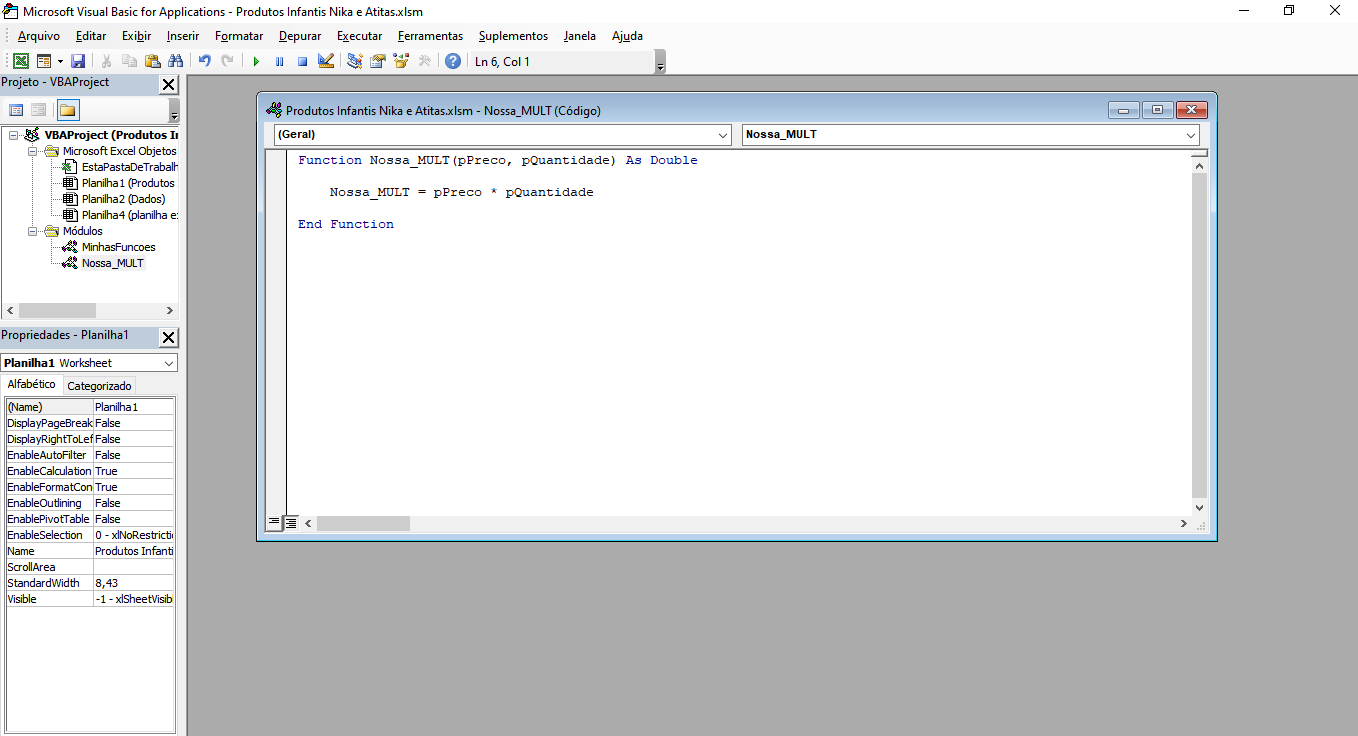
Task: Click the View Object icon in Project panel
Action: pyautogui.click(x=38, y=110)
